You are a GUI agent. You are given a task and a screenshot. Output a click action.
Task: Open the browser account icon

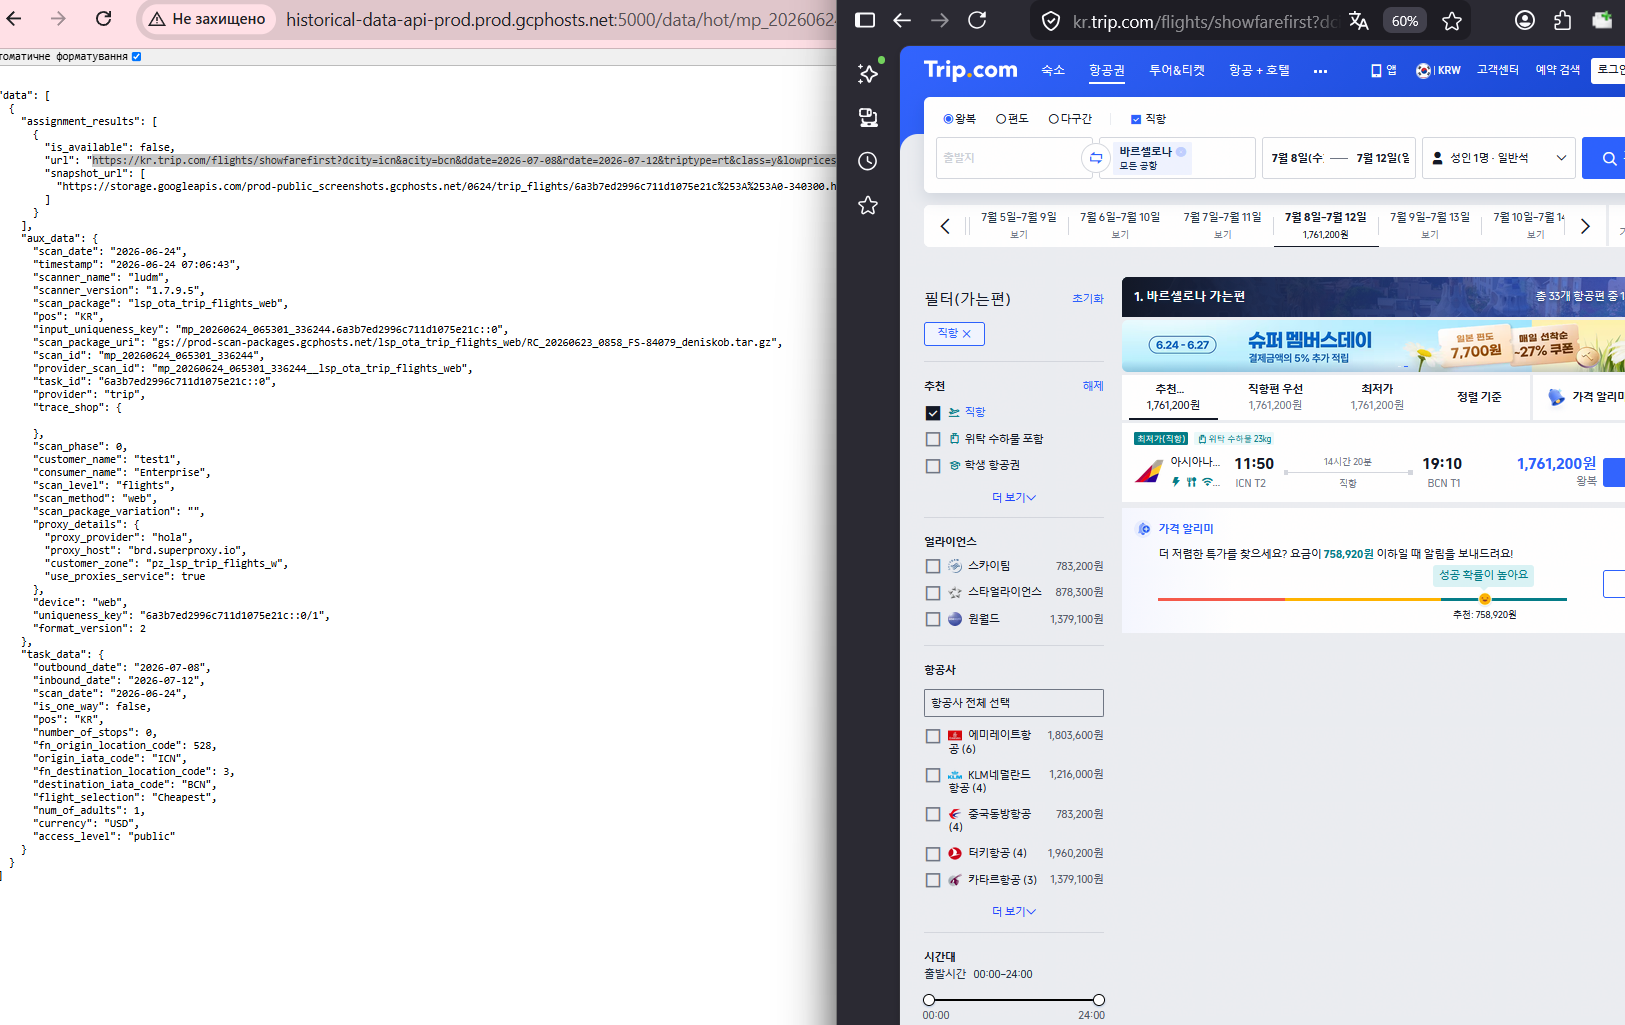click(x=1525, y=20)
